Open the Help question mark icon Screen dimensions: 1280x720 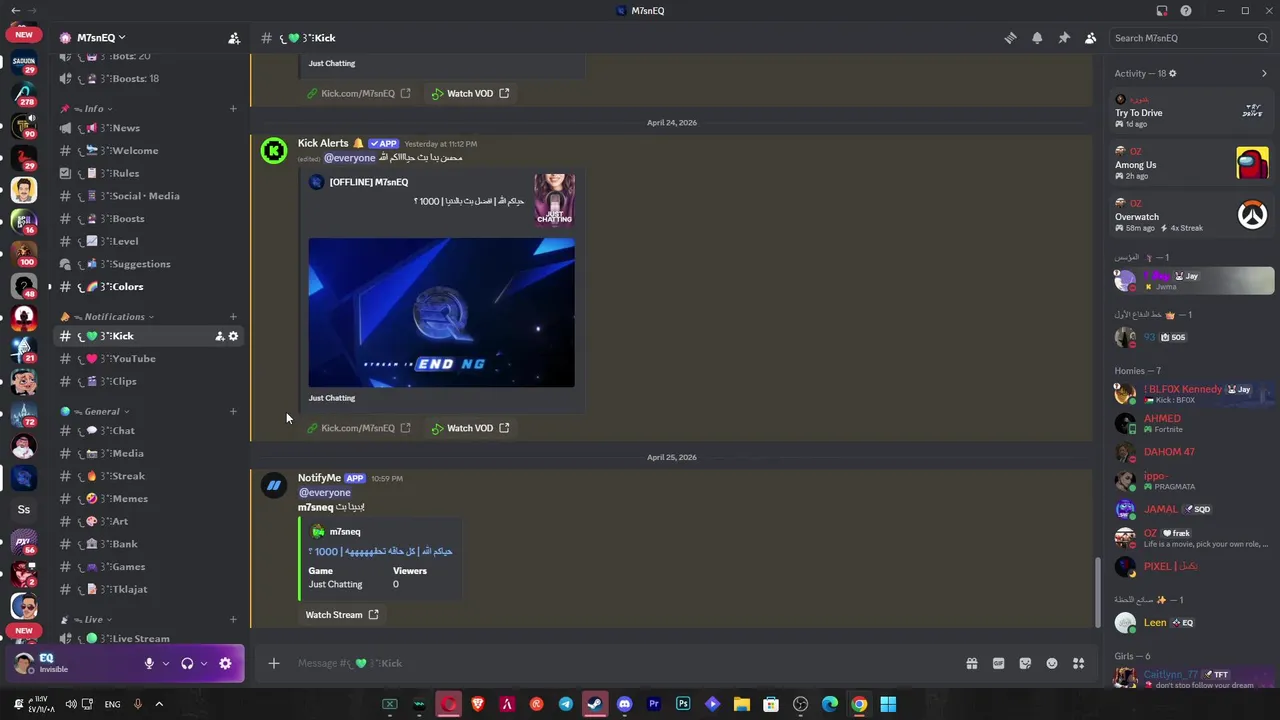coord(1186,11)
